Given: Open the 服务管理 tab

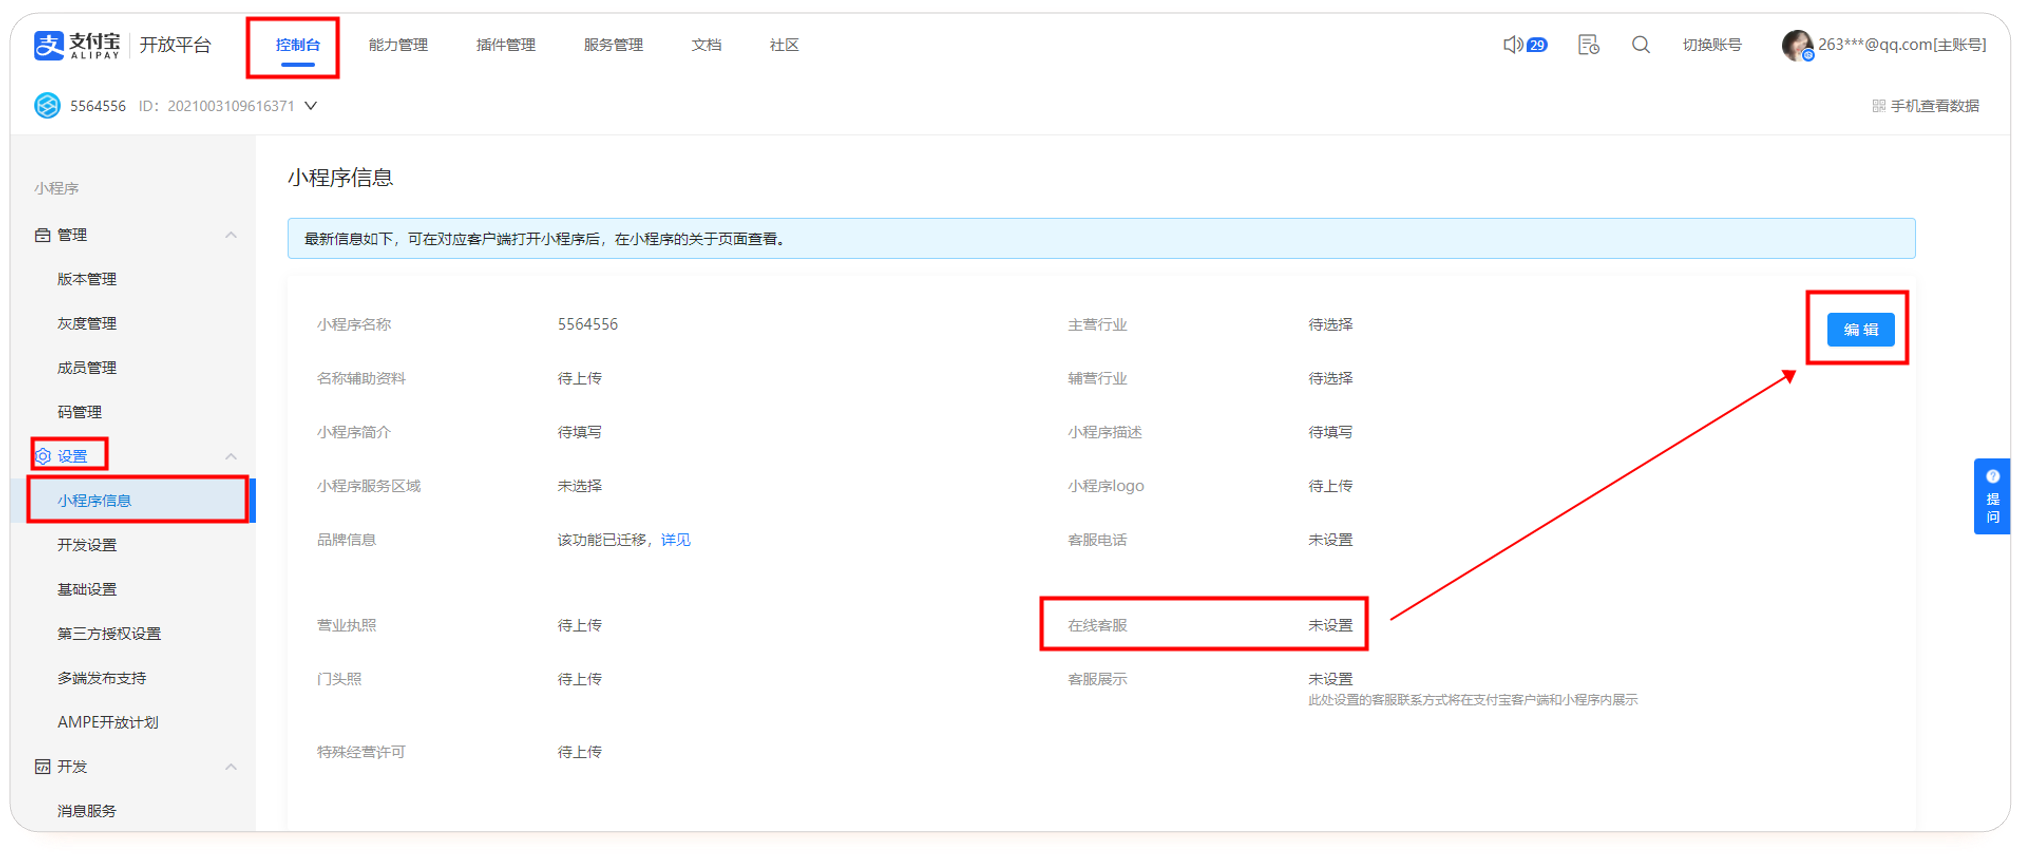Looking at the screenshot, I should click(613, 45).
